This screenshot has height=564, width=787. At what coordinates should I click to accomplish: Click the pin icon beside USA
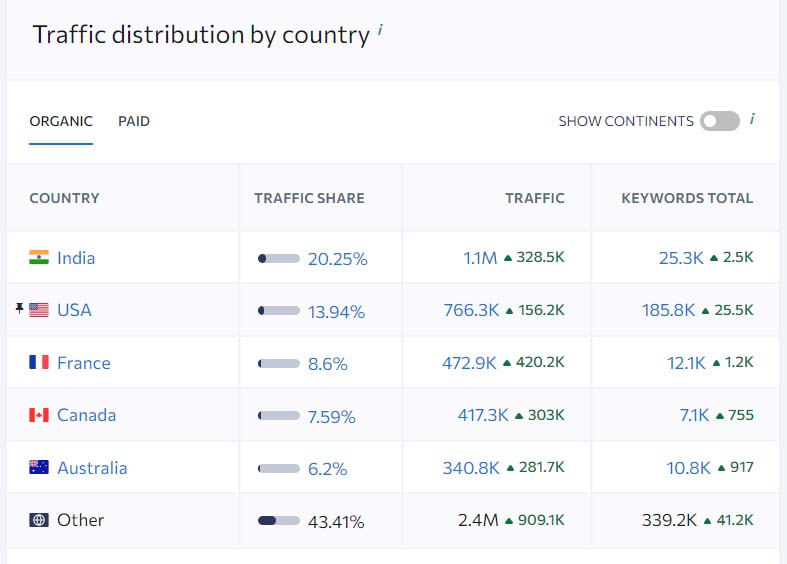19,308
